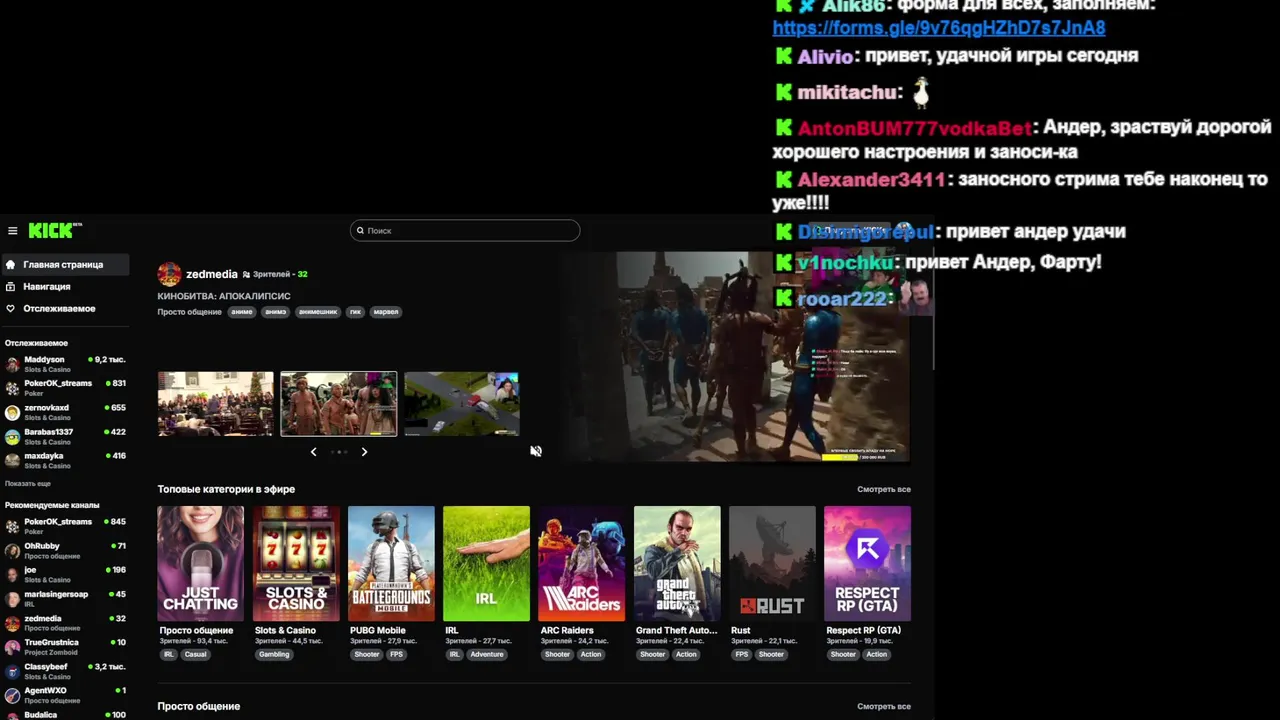This screenshot has width=1280, height=720.
Task: Unmute the featured stream preview
Action: [536, 451]
